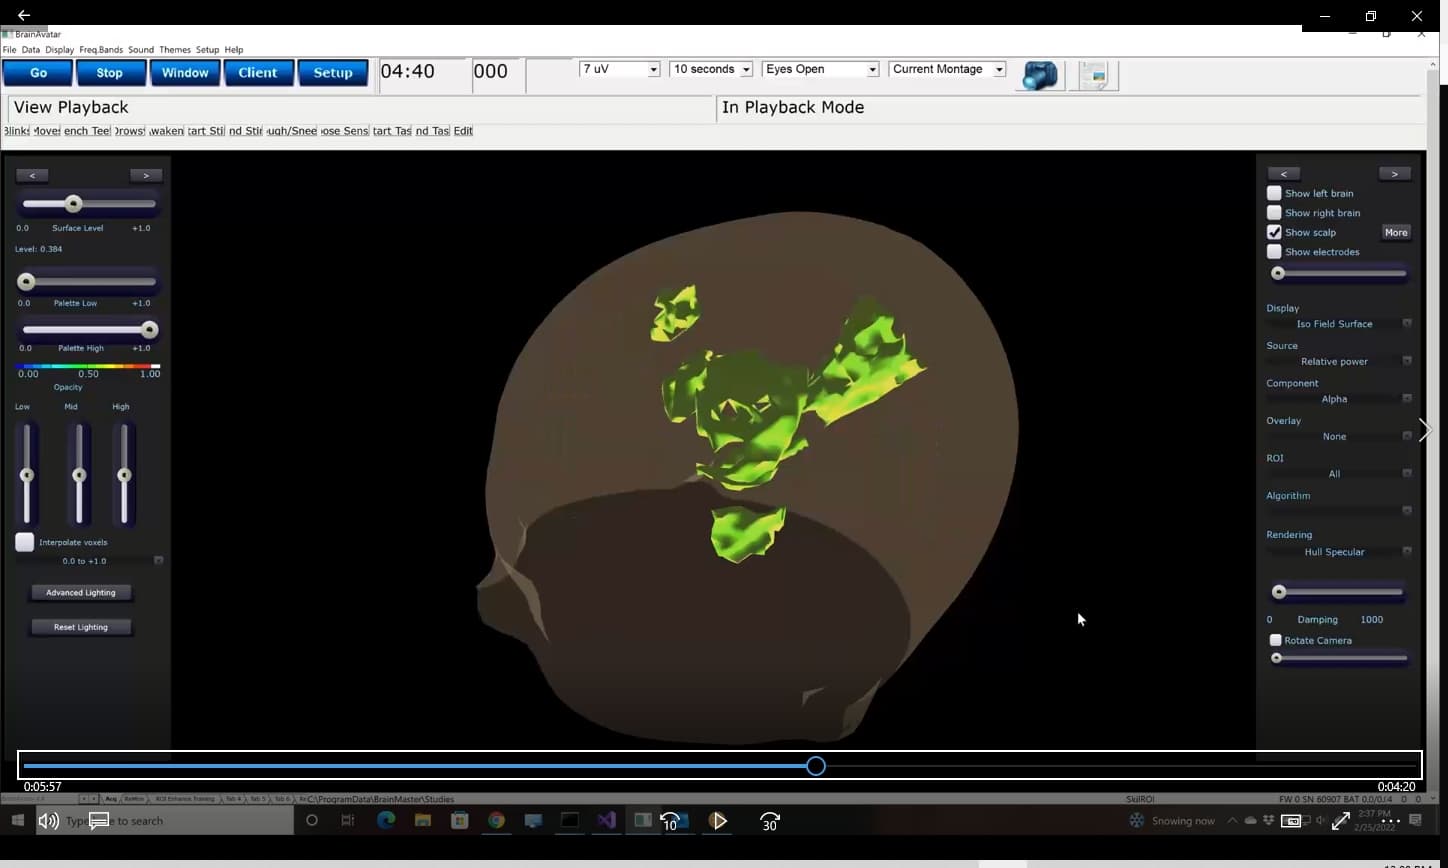Screen dimensions: 1448x868
Task: Click the fullscreen expand icon
Action: (x=1341, y=821)
